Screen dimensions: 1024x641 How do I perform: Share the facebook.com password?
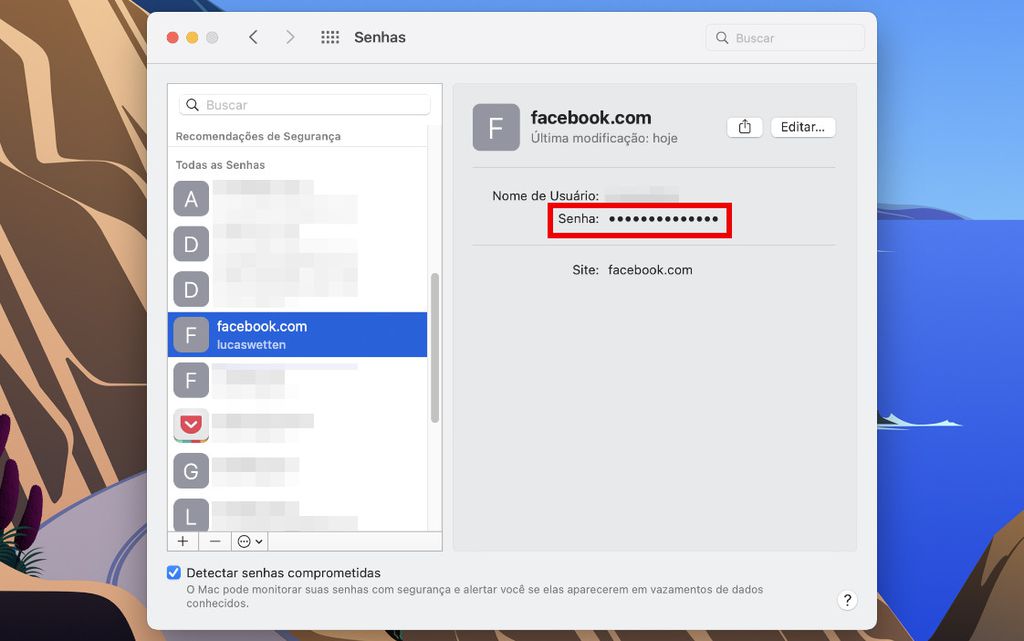(744, 127)
